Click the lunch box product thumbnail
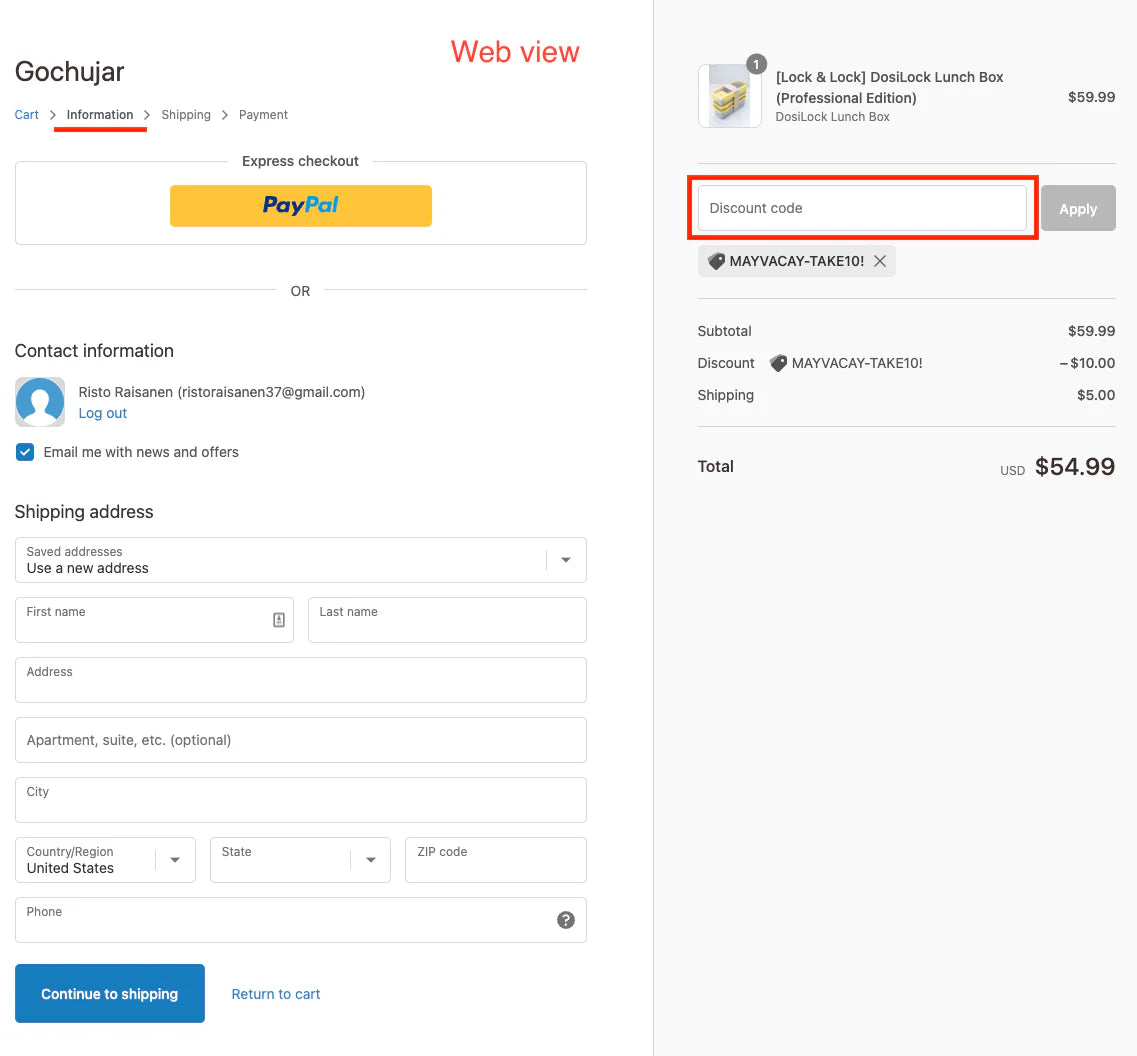The image size is (1137, 1056). [729, 97]
